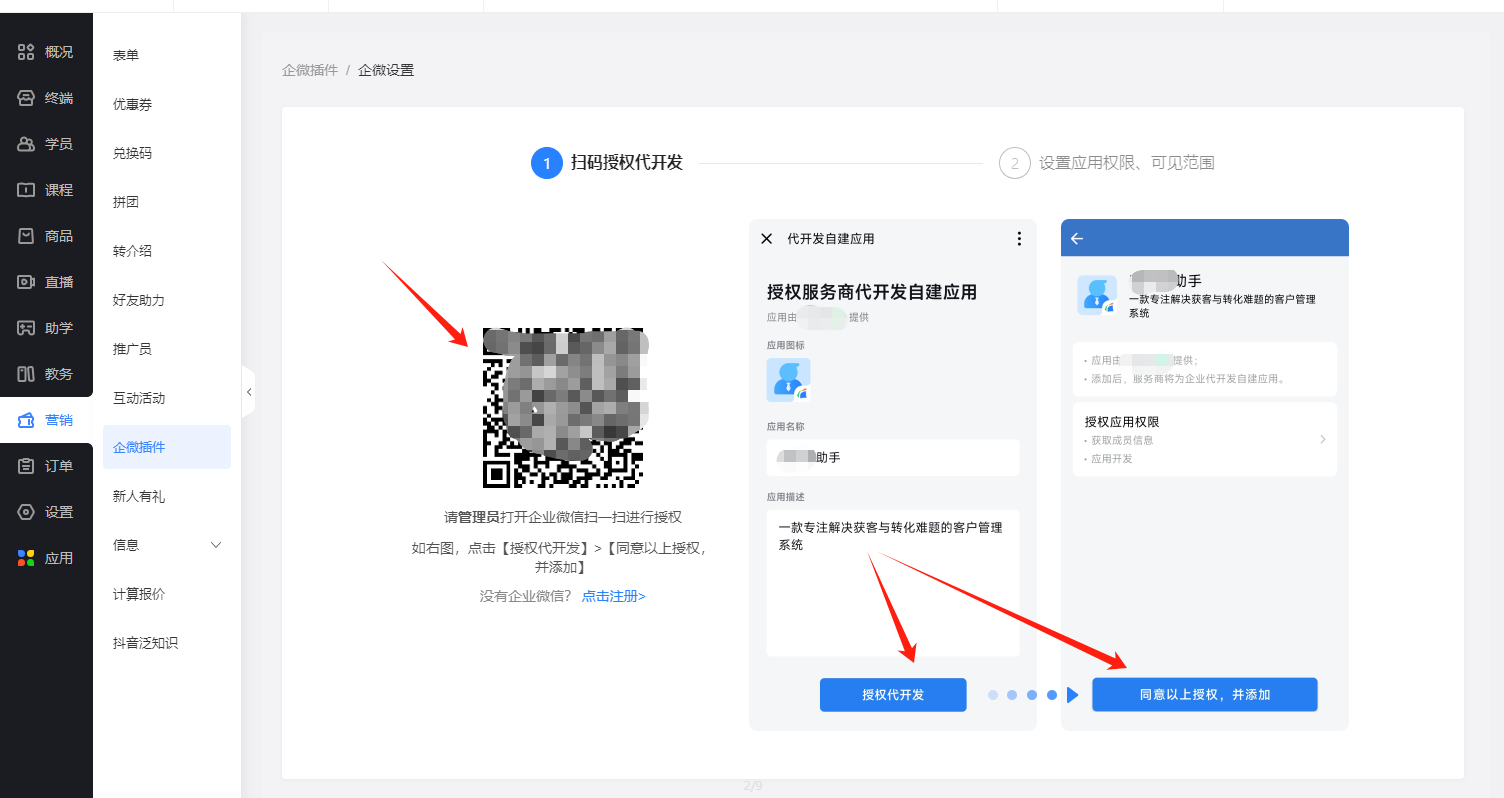1504x798 pixels.
Task: Open the 学员 students section icon
Action: click(26, 144)
